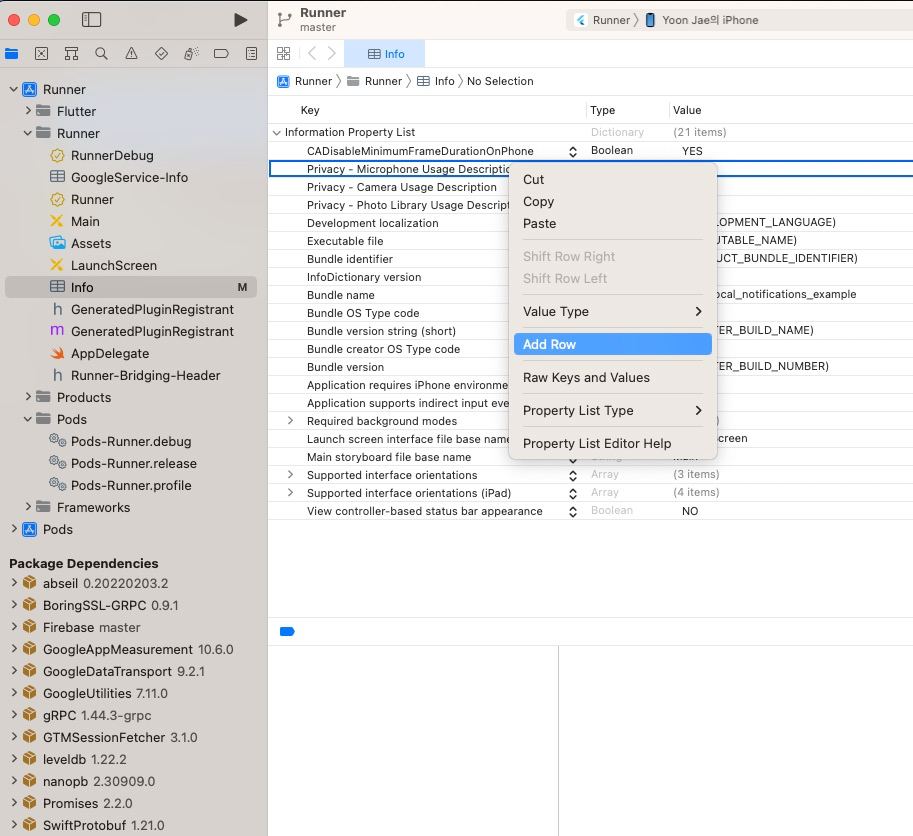Open the Breakpoint navigator icon
This screenshot has width=913, height=836.
pos(221,54)
